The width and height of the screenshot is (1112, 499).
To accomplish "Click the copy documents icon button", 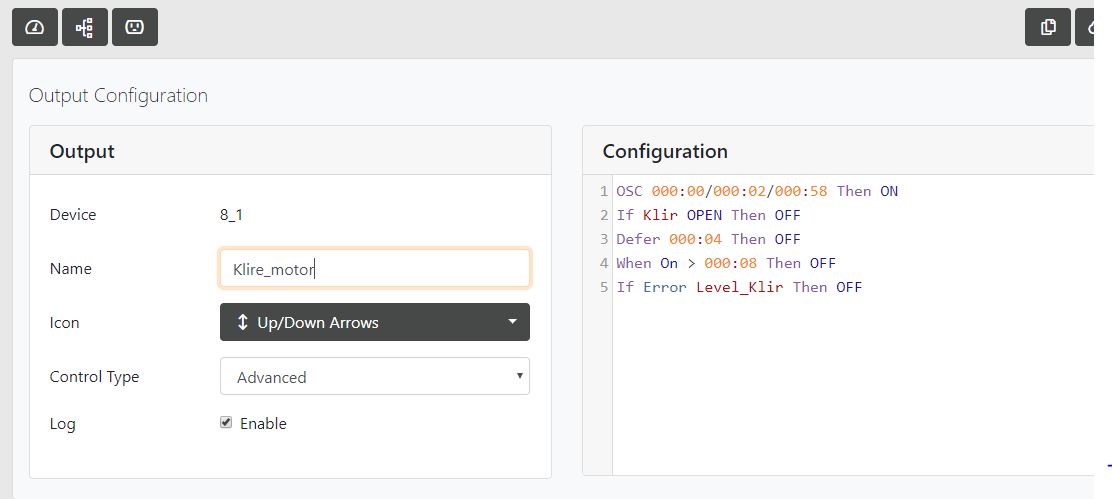I will click(x=1047, y=28).
